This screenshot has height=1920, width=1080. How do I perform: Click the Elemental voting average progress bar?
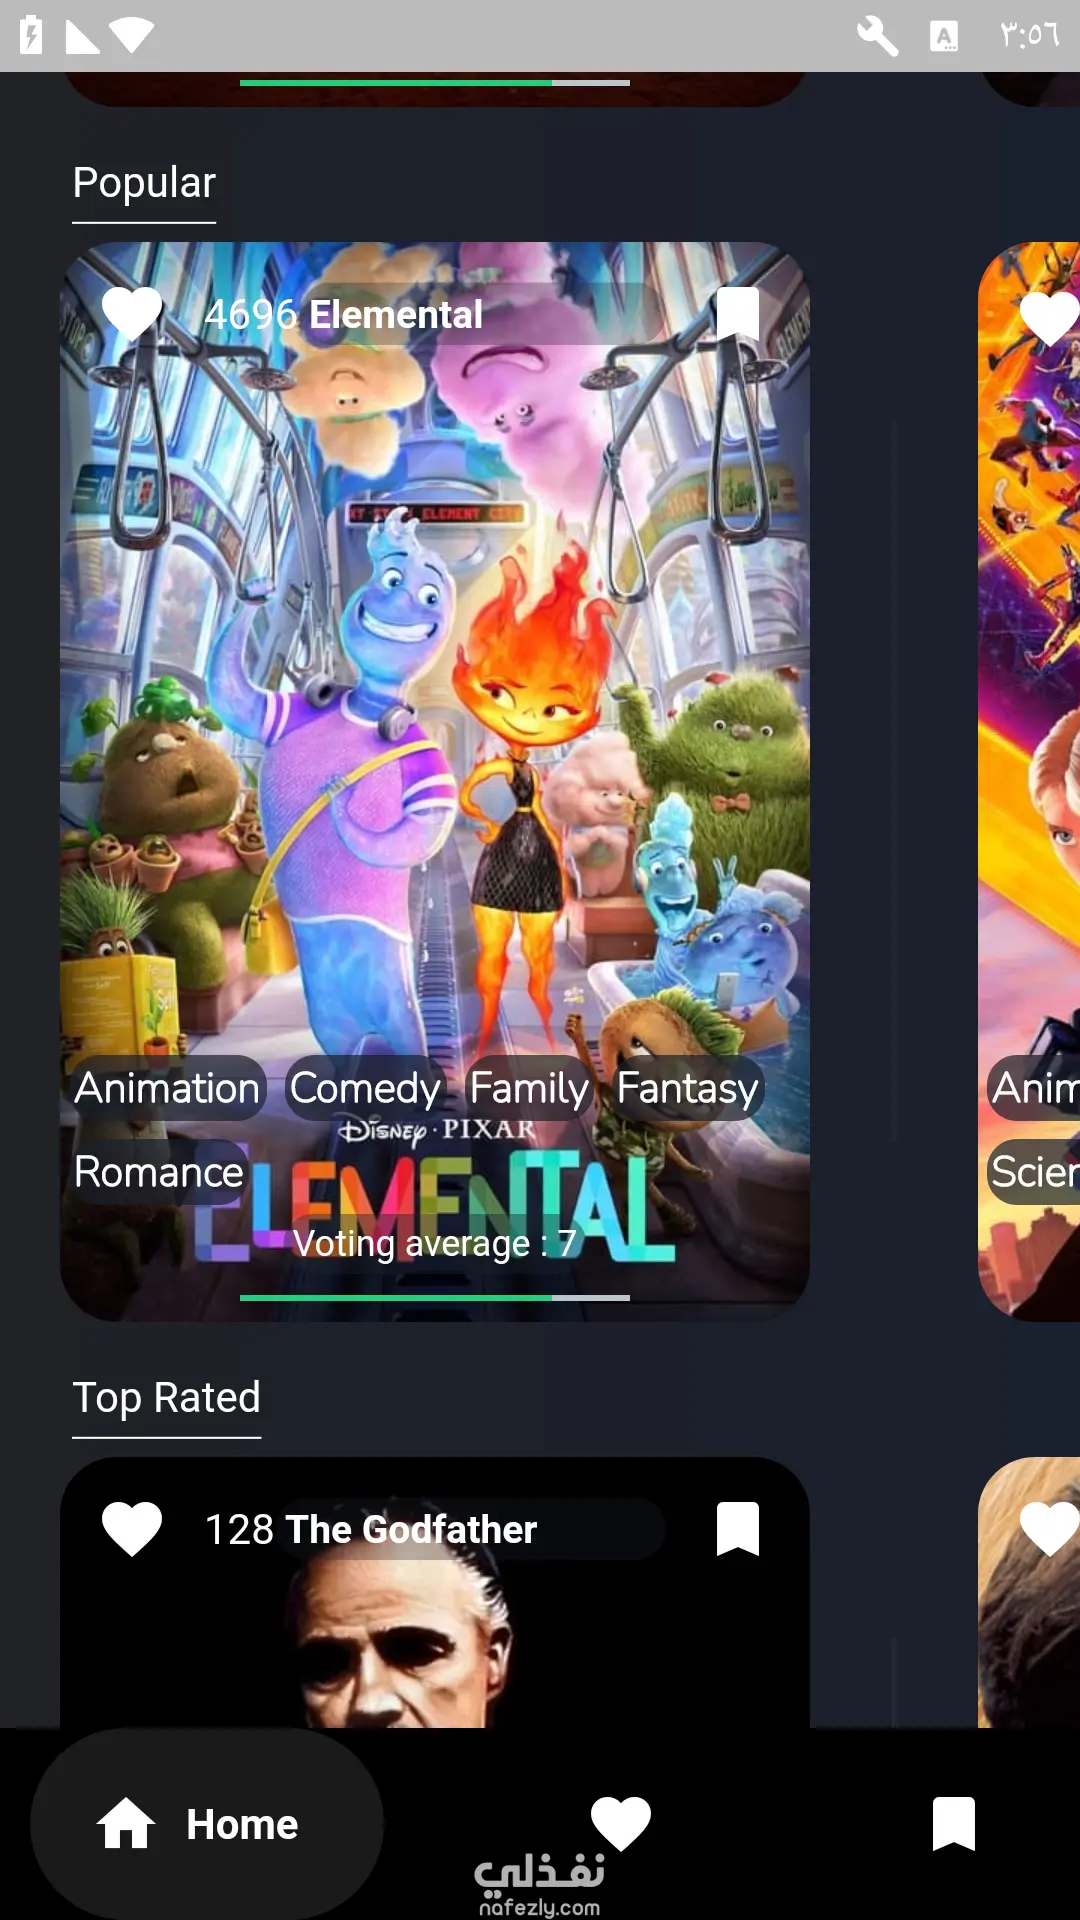point(435,1298)
